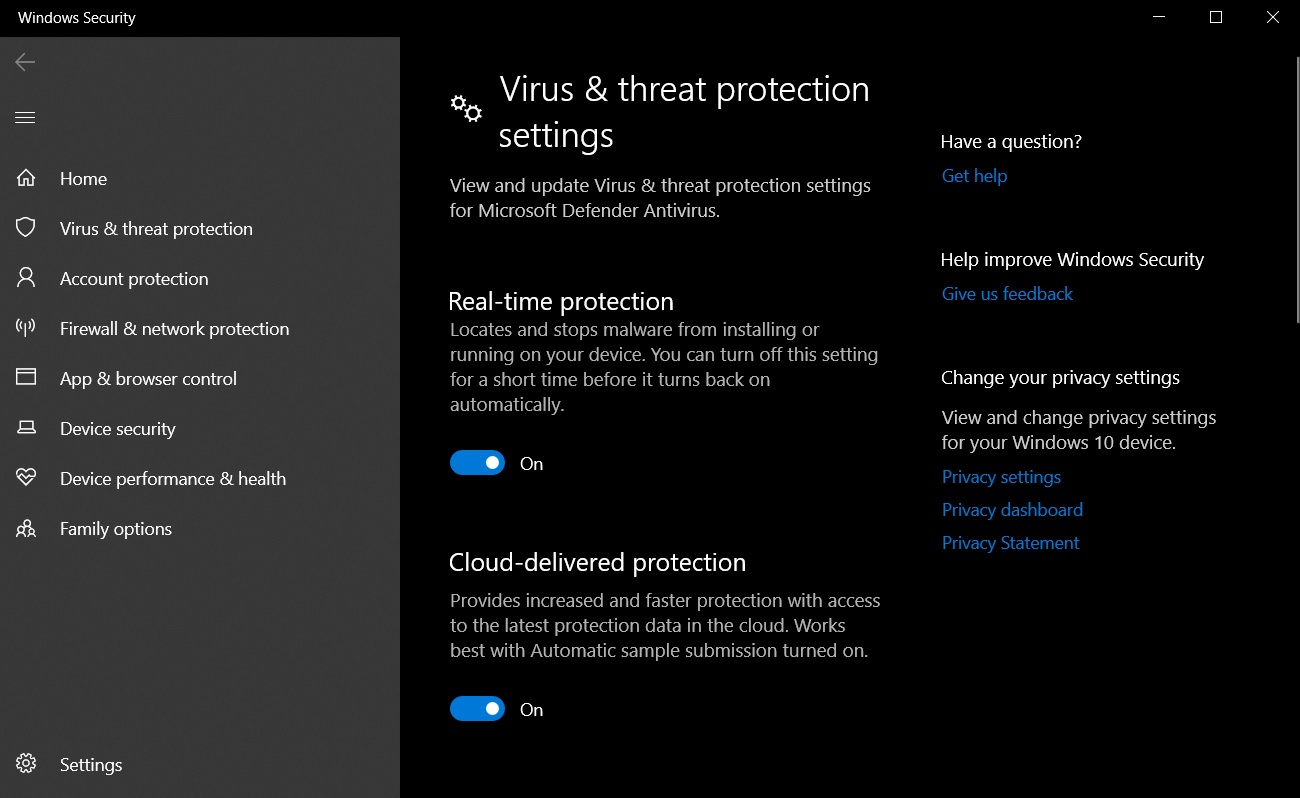Image resolution: width=1300 pixels, height=798 pixels.
Task: Click Device performance & health heart icon
Action: pyautogui.click(x=26, y=478)
